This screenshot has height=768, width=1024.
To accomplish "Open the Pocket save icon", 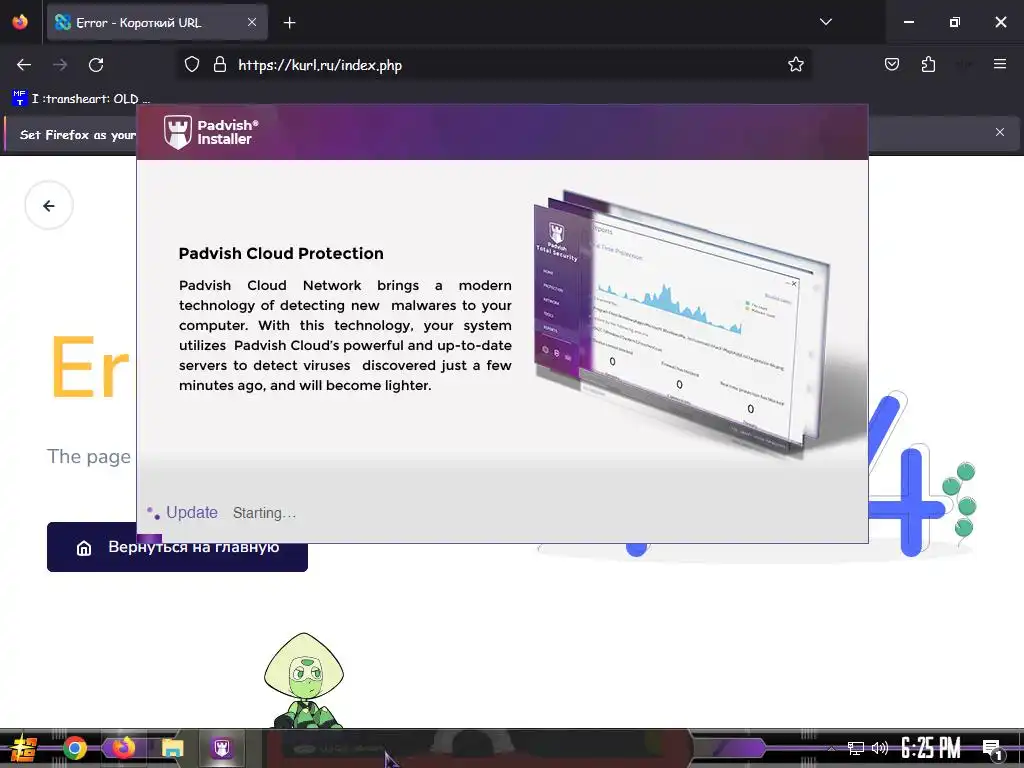I will click(x=891, y=64).
